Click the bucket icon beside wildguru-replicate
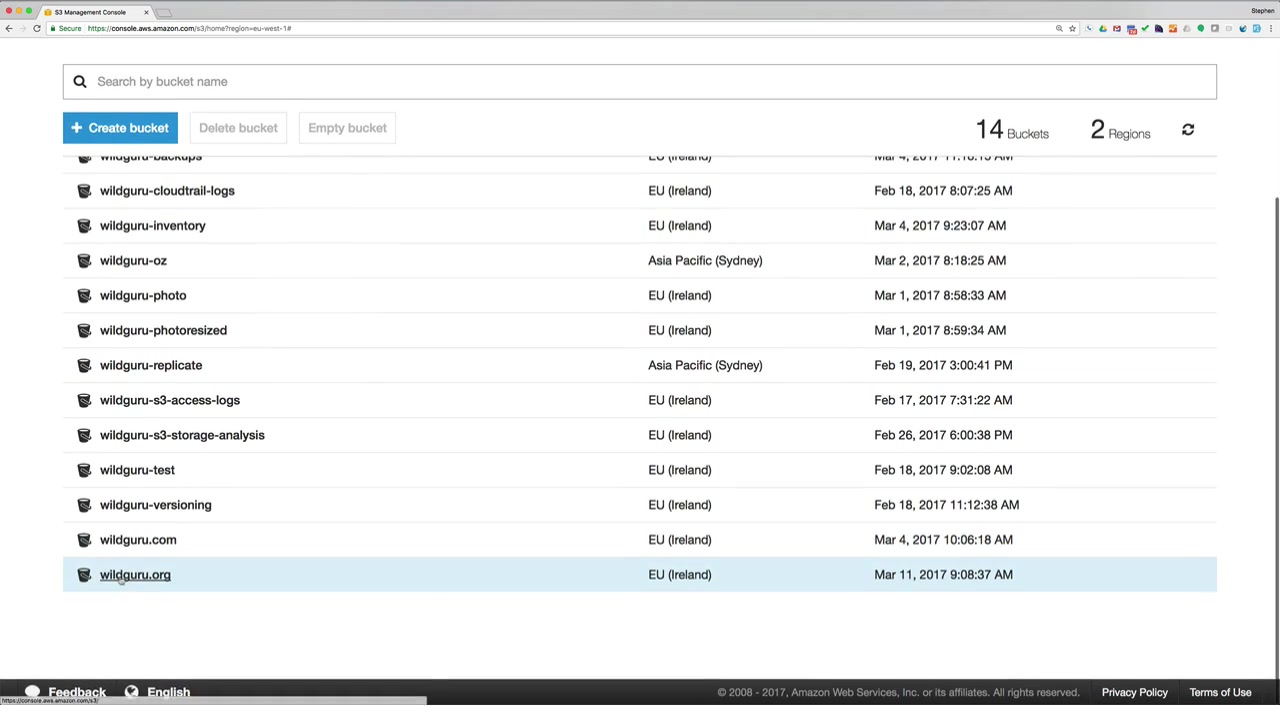This screenshot has width=1280, height=720. (x=84, y=366)
